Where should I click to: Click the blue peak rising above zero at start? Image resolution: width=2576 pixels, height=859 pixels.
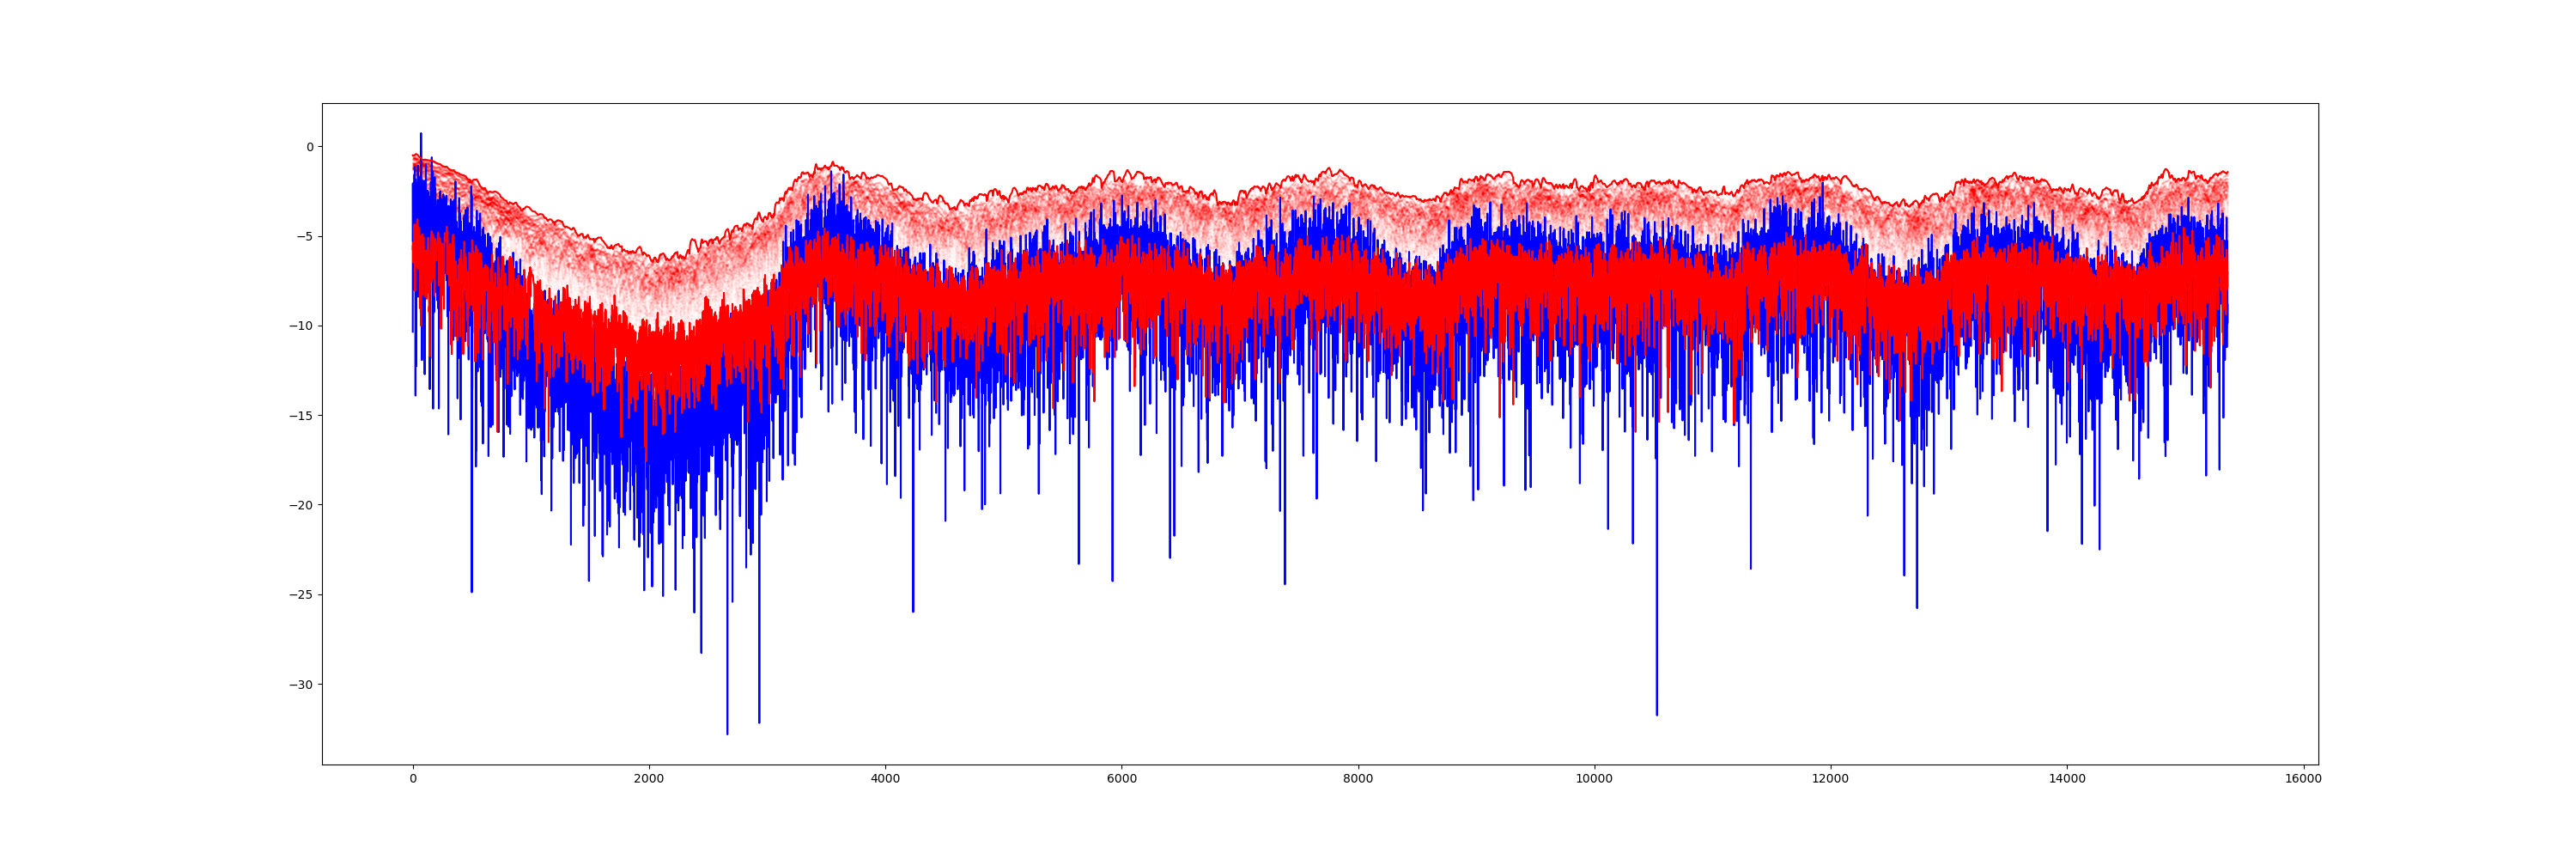[421, 134]
